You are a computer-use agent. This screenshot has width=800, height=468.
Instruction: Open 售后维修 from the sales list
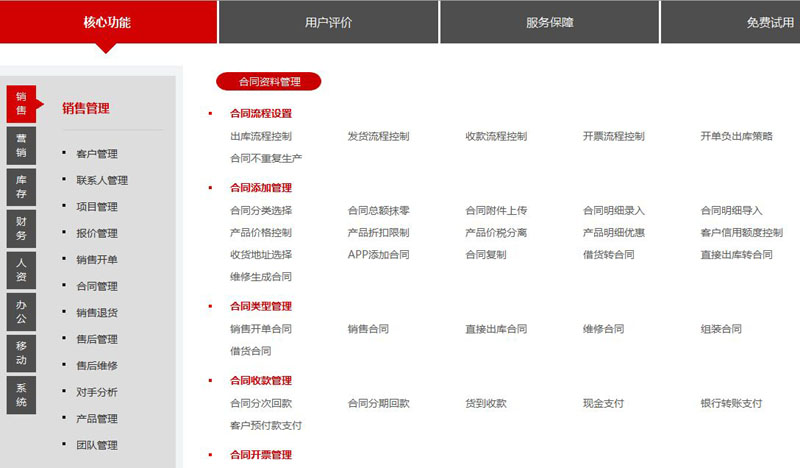pos(97,366)
